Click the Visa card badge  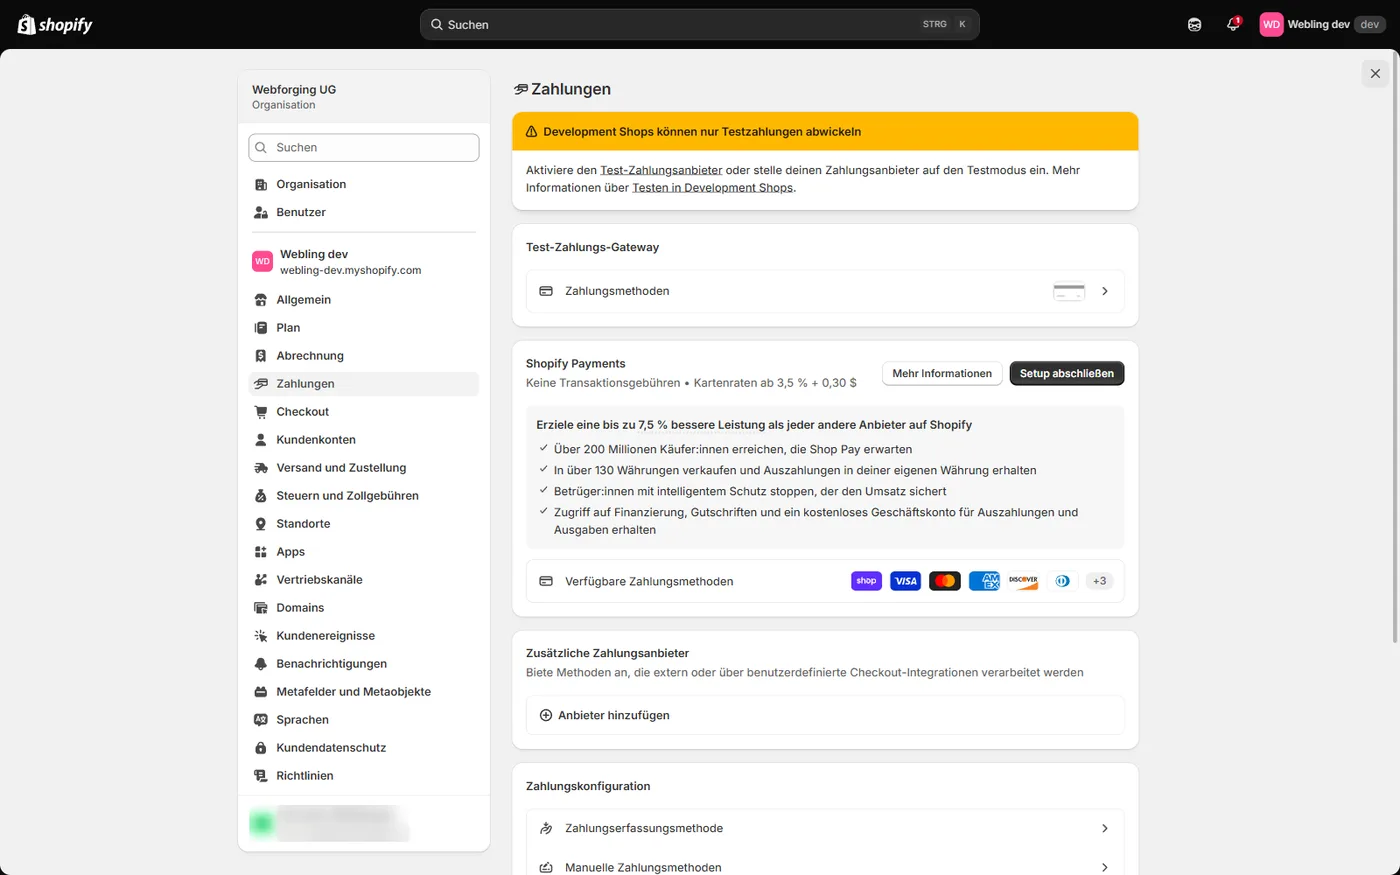pyautogui.click(x=905, y=581)
